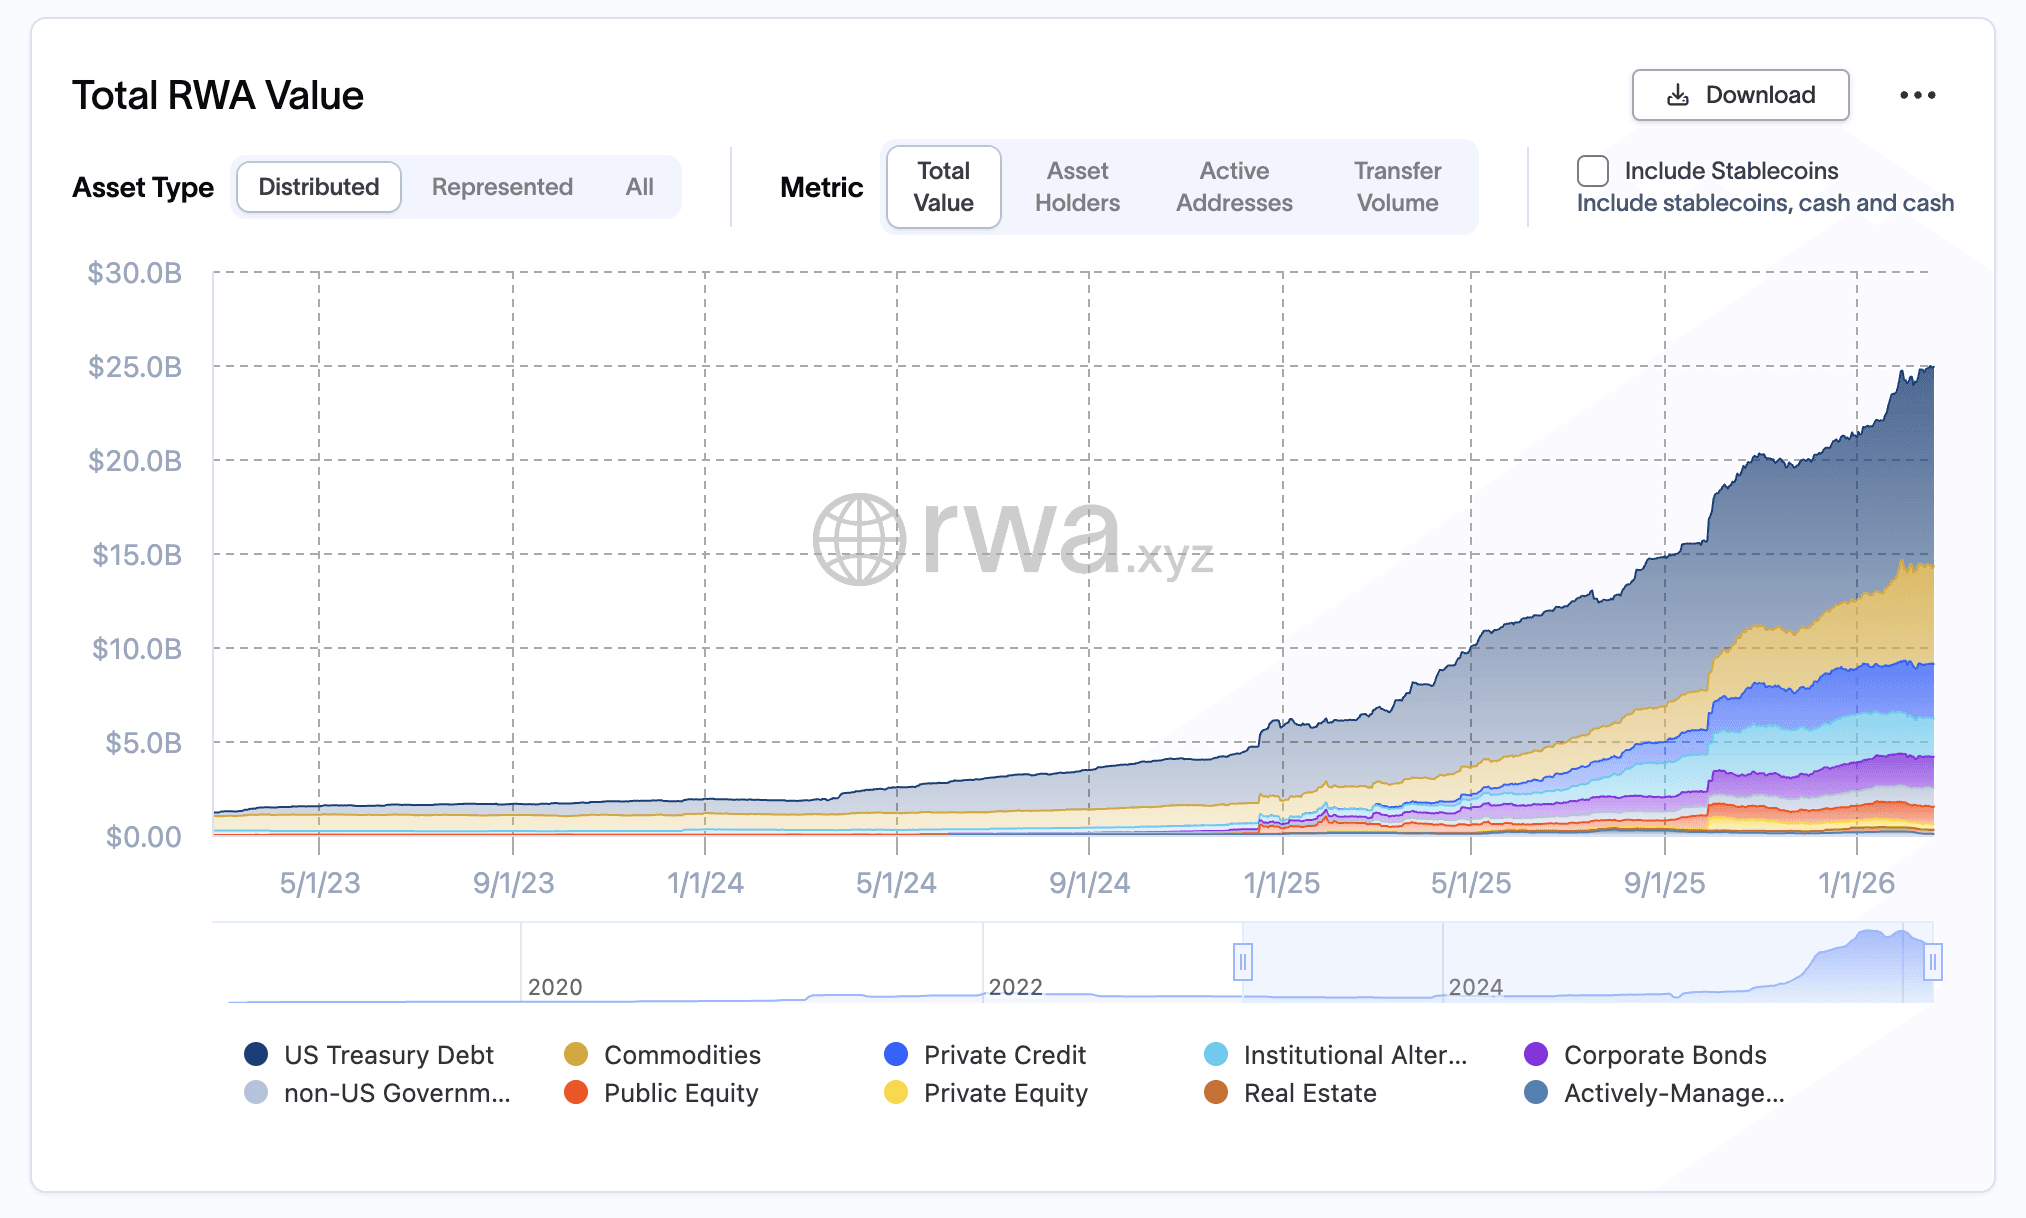Hide Private Credit series via legend

896,1054
